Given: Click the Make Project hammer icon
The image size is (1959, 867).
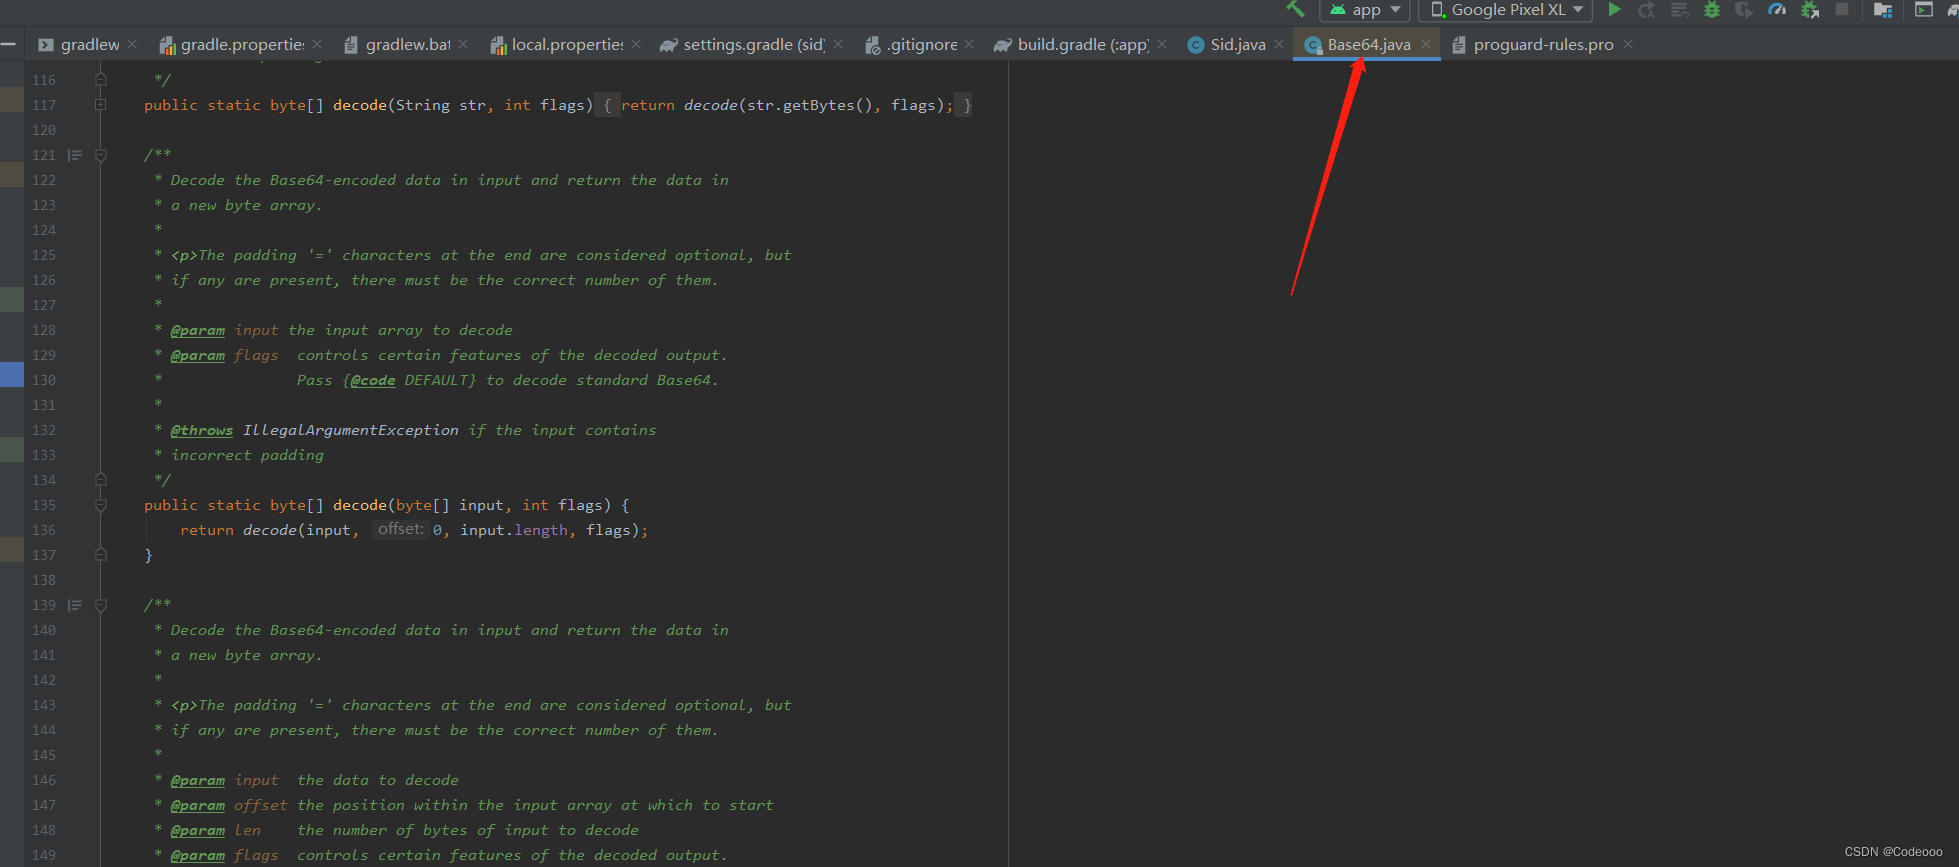Looking at the screenshot, I should click(x=1296, y=9).
